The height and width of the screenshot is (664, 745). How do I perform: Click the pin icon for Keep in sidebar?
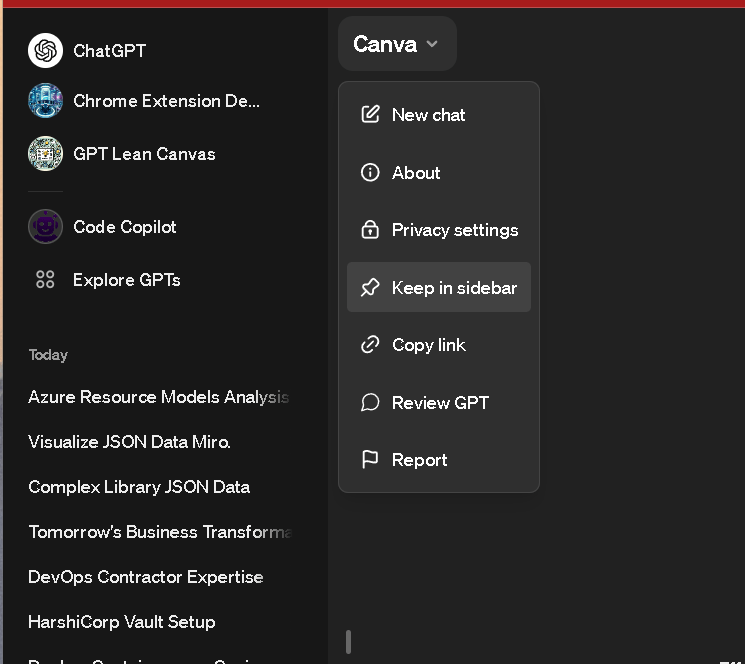click(x=370, y=287)
